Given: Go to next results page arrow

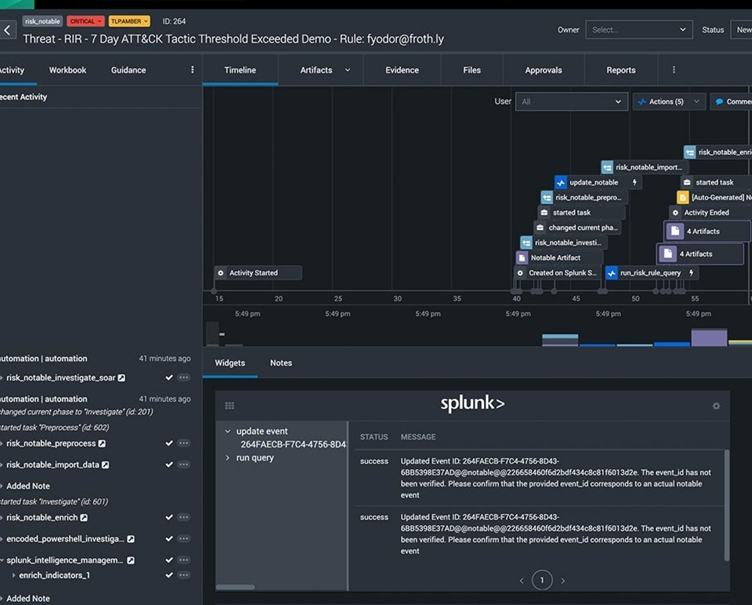Looking at the screenshot, I should (x=563, y=581).
